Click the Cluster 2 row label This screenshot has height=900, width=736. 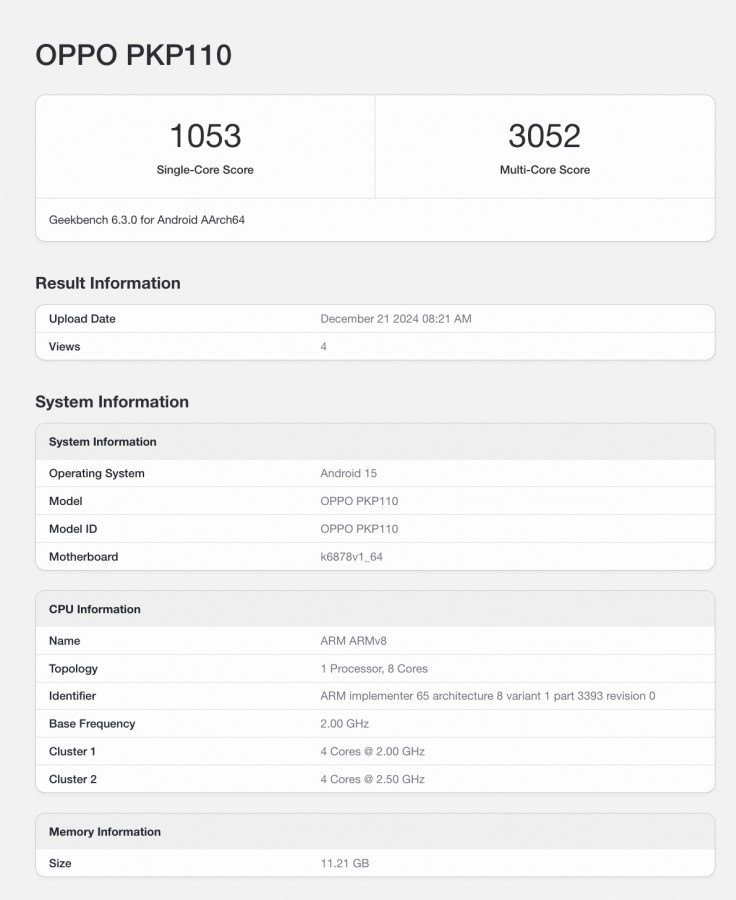[73, 779]
